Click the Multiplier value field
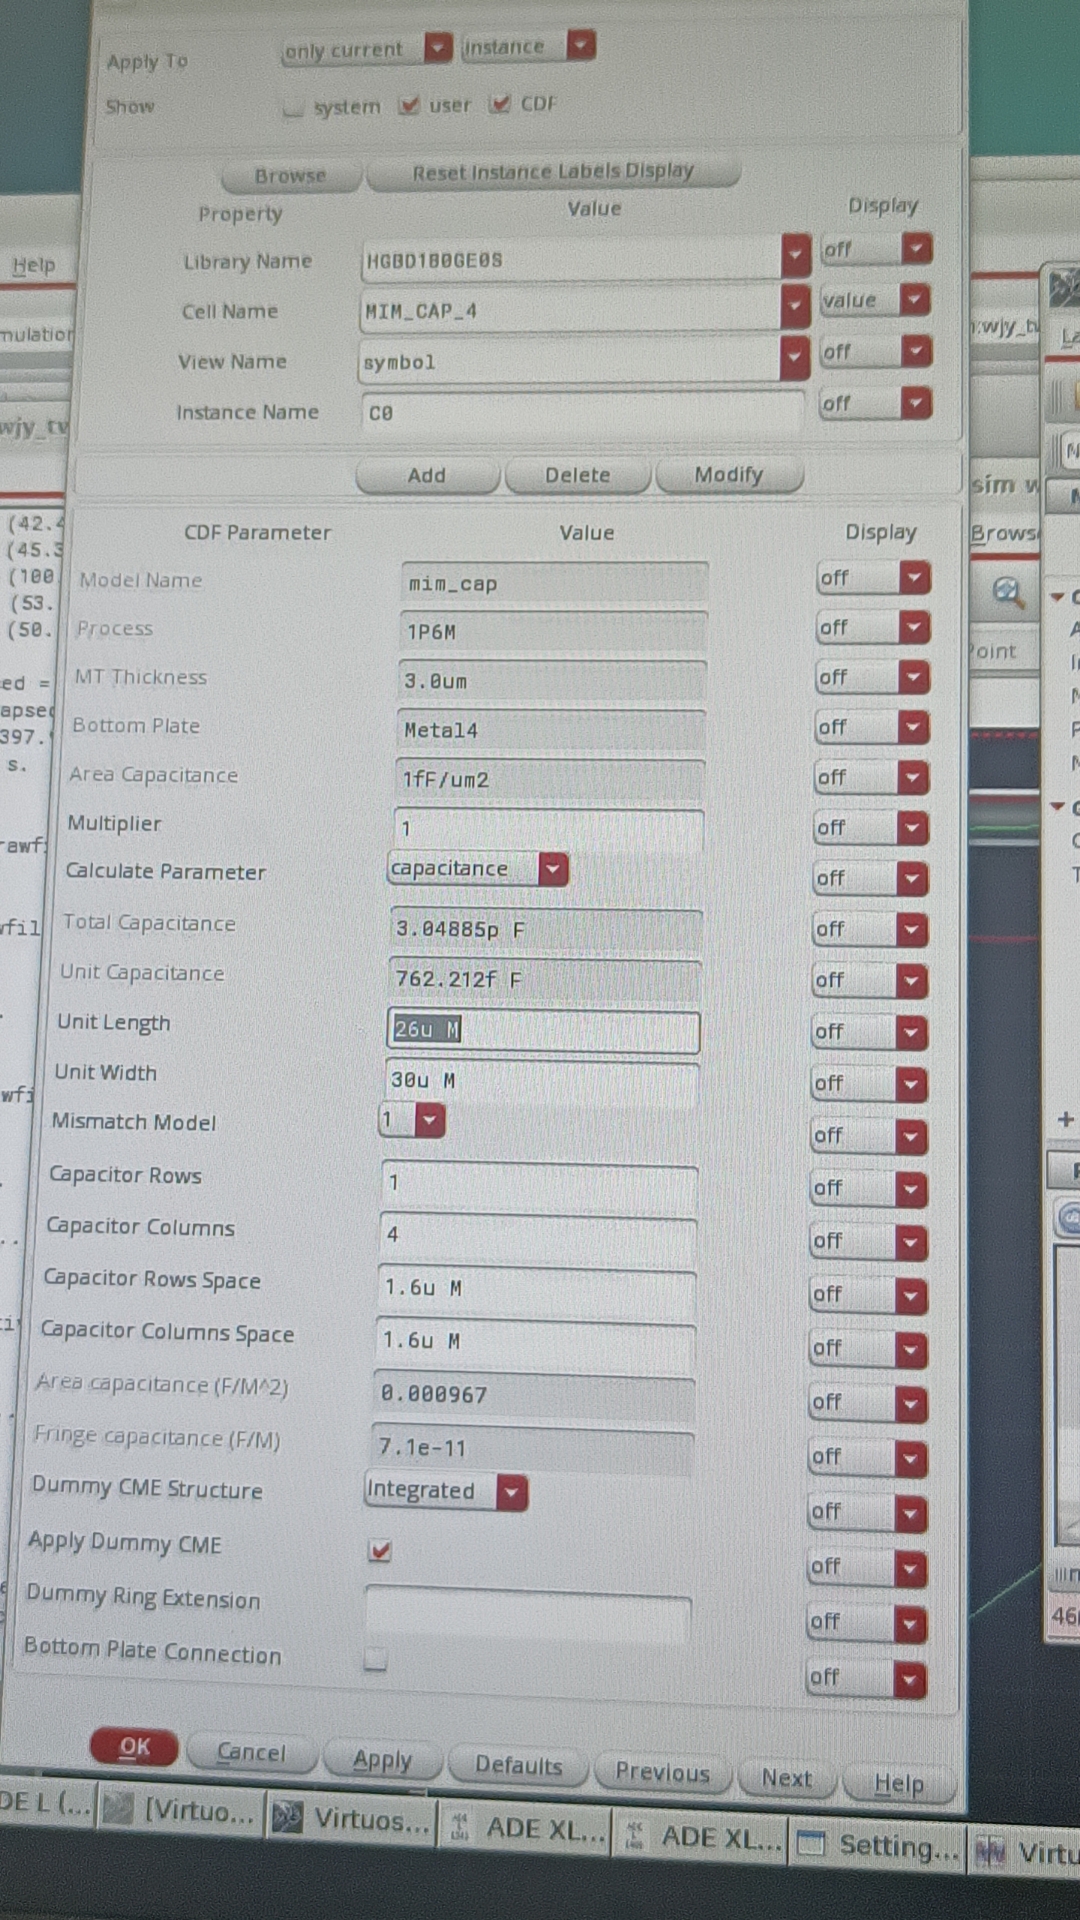Viewport: 1080px width, 1920px height. [x=549, y=828]
